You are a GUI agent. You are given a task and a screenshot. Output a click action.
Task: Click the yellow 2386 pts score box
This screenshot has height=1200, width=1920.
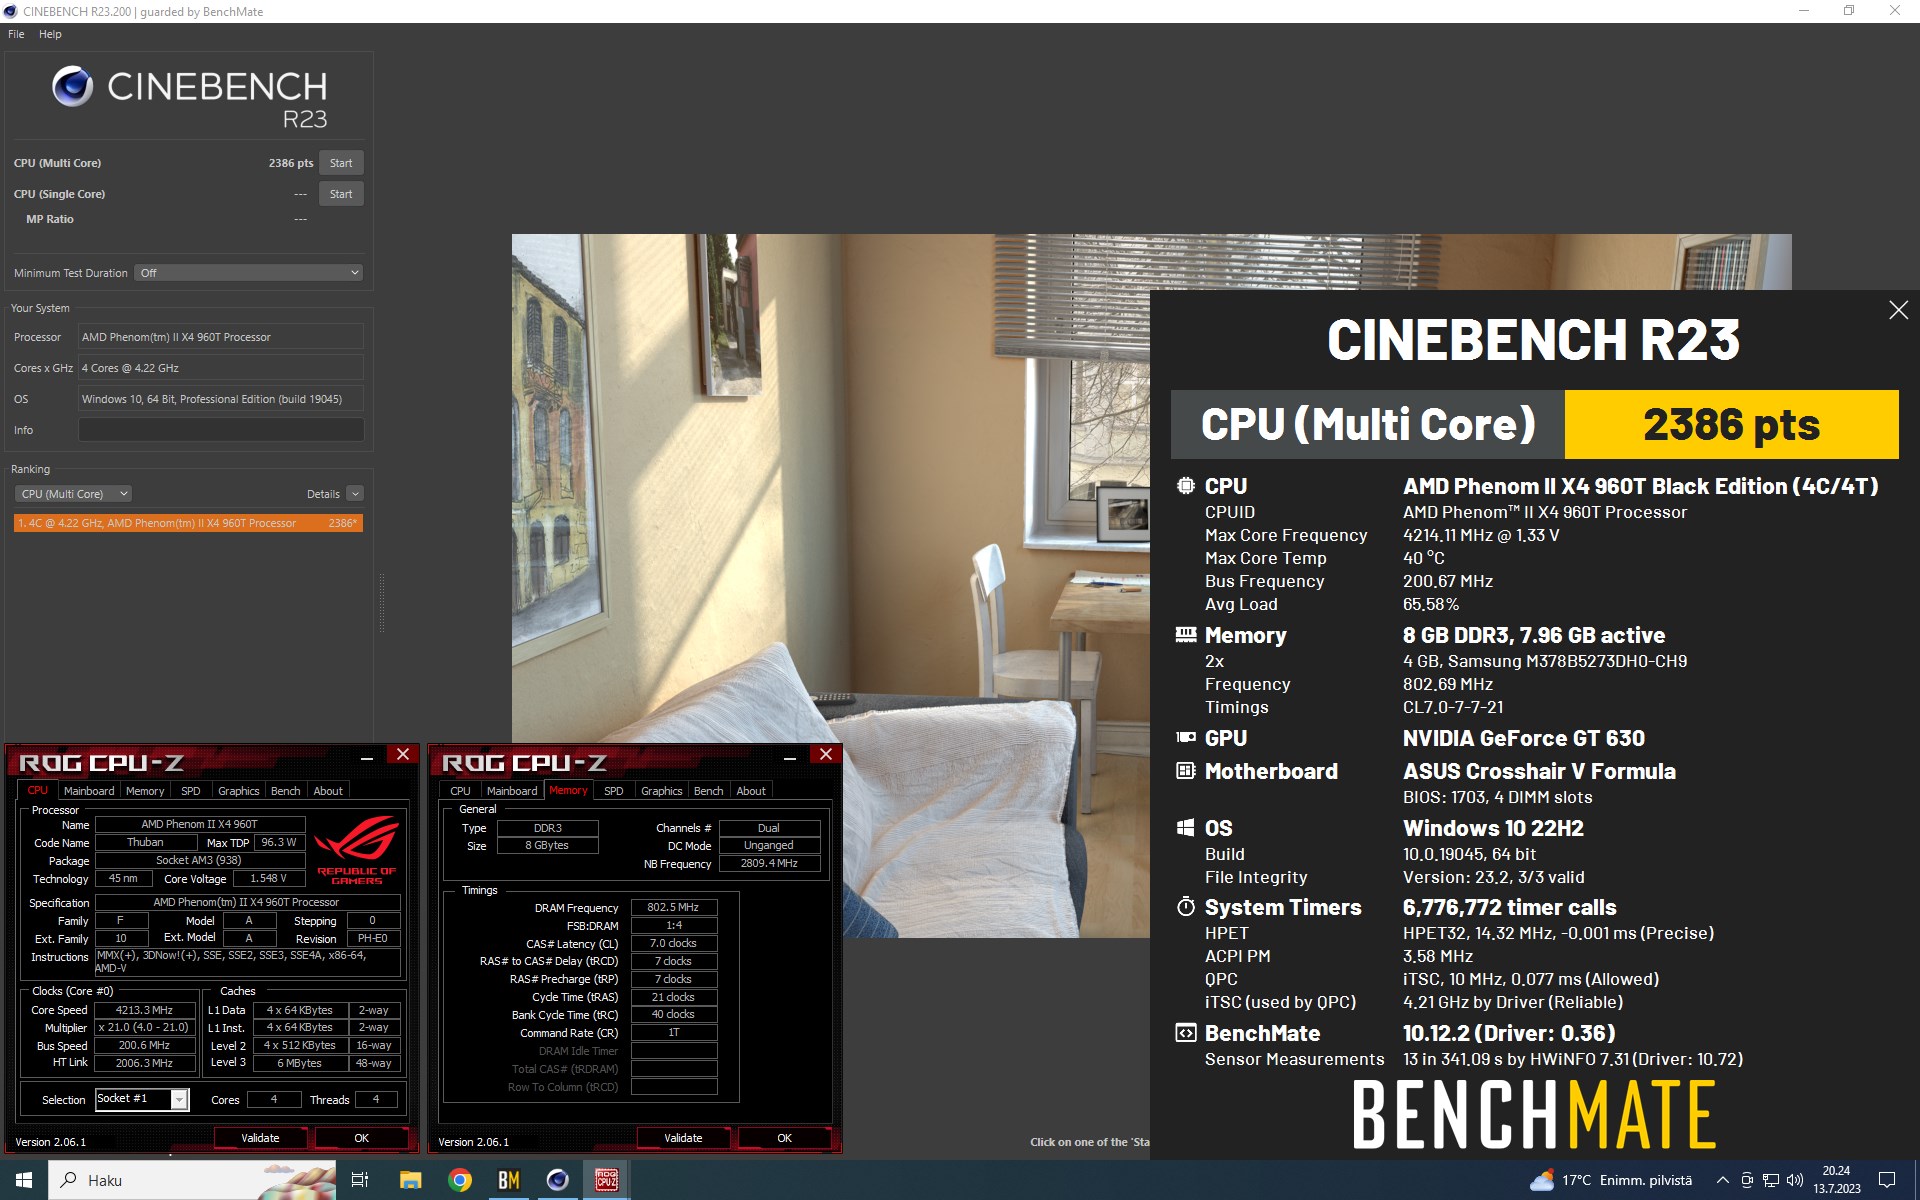click(x=1731, y=424)
